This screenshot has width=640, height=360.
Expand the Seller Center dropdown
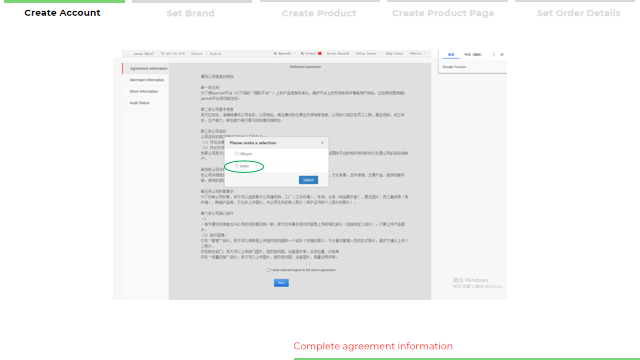[368, 53]
